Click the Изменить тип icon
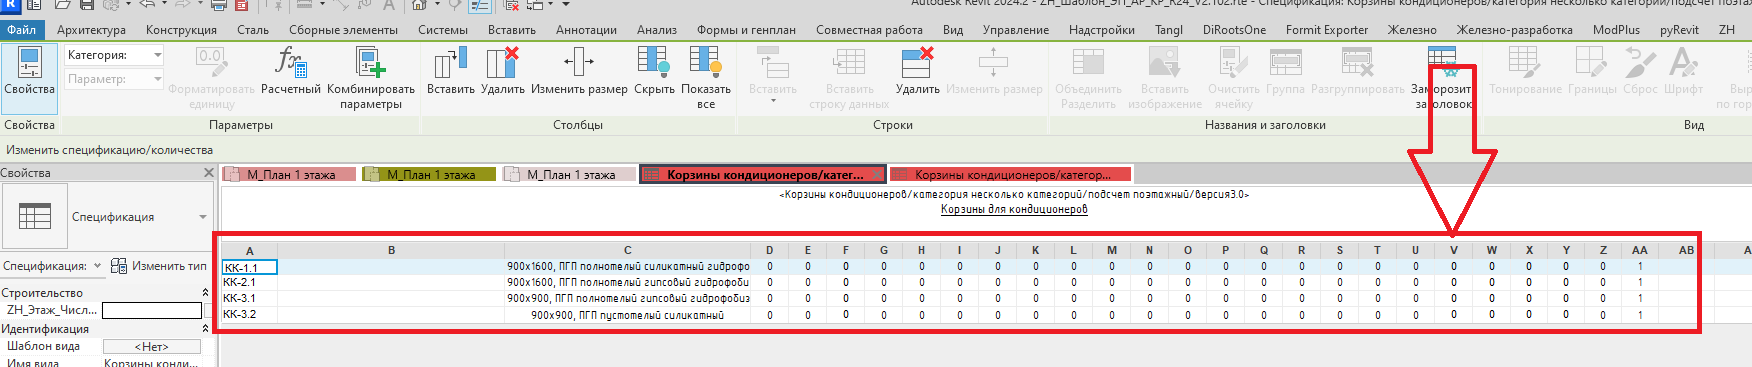 coord(119,266)
